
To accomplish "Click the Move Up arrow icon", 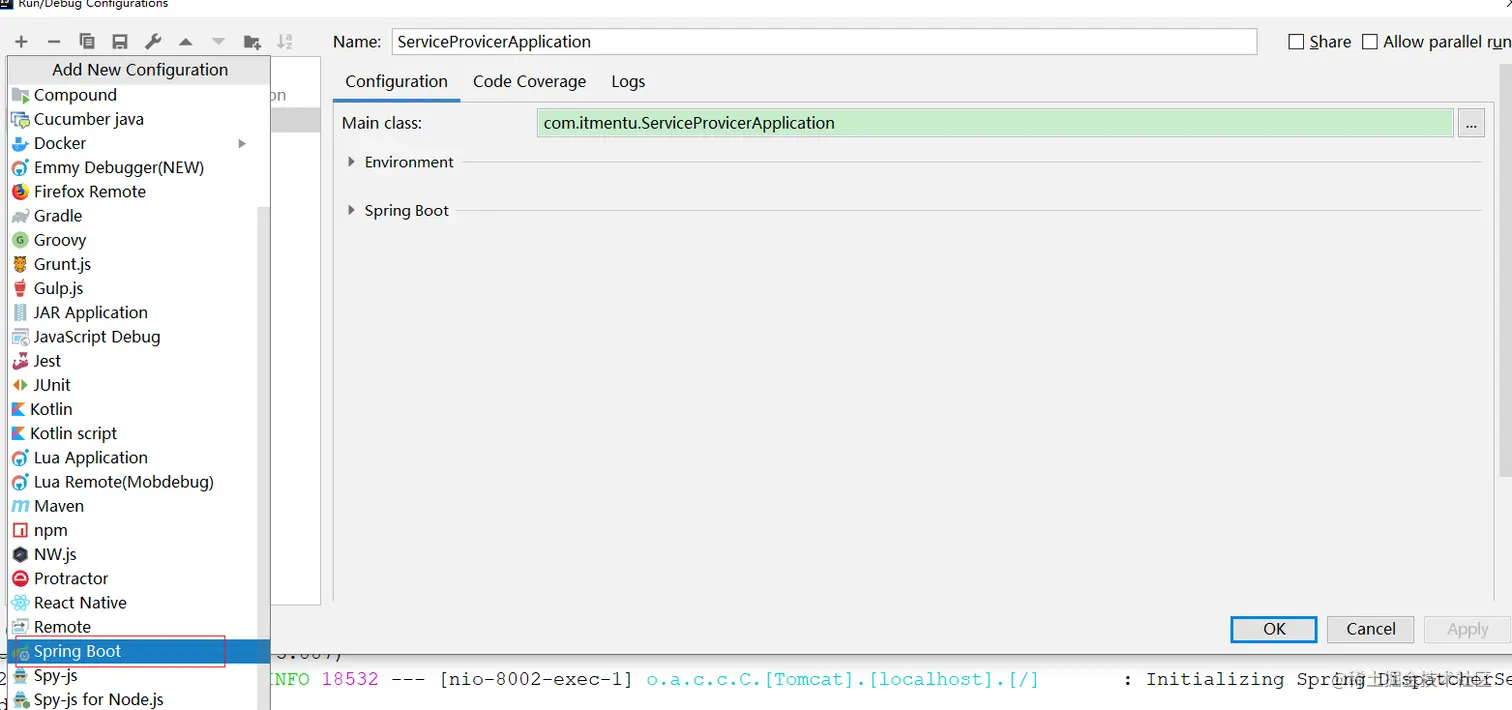I will pyautogui.click(x=186, y=41).
